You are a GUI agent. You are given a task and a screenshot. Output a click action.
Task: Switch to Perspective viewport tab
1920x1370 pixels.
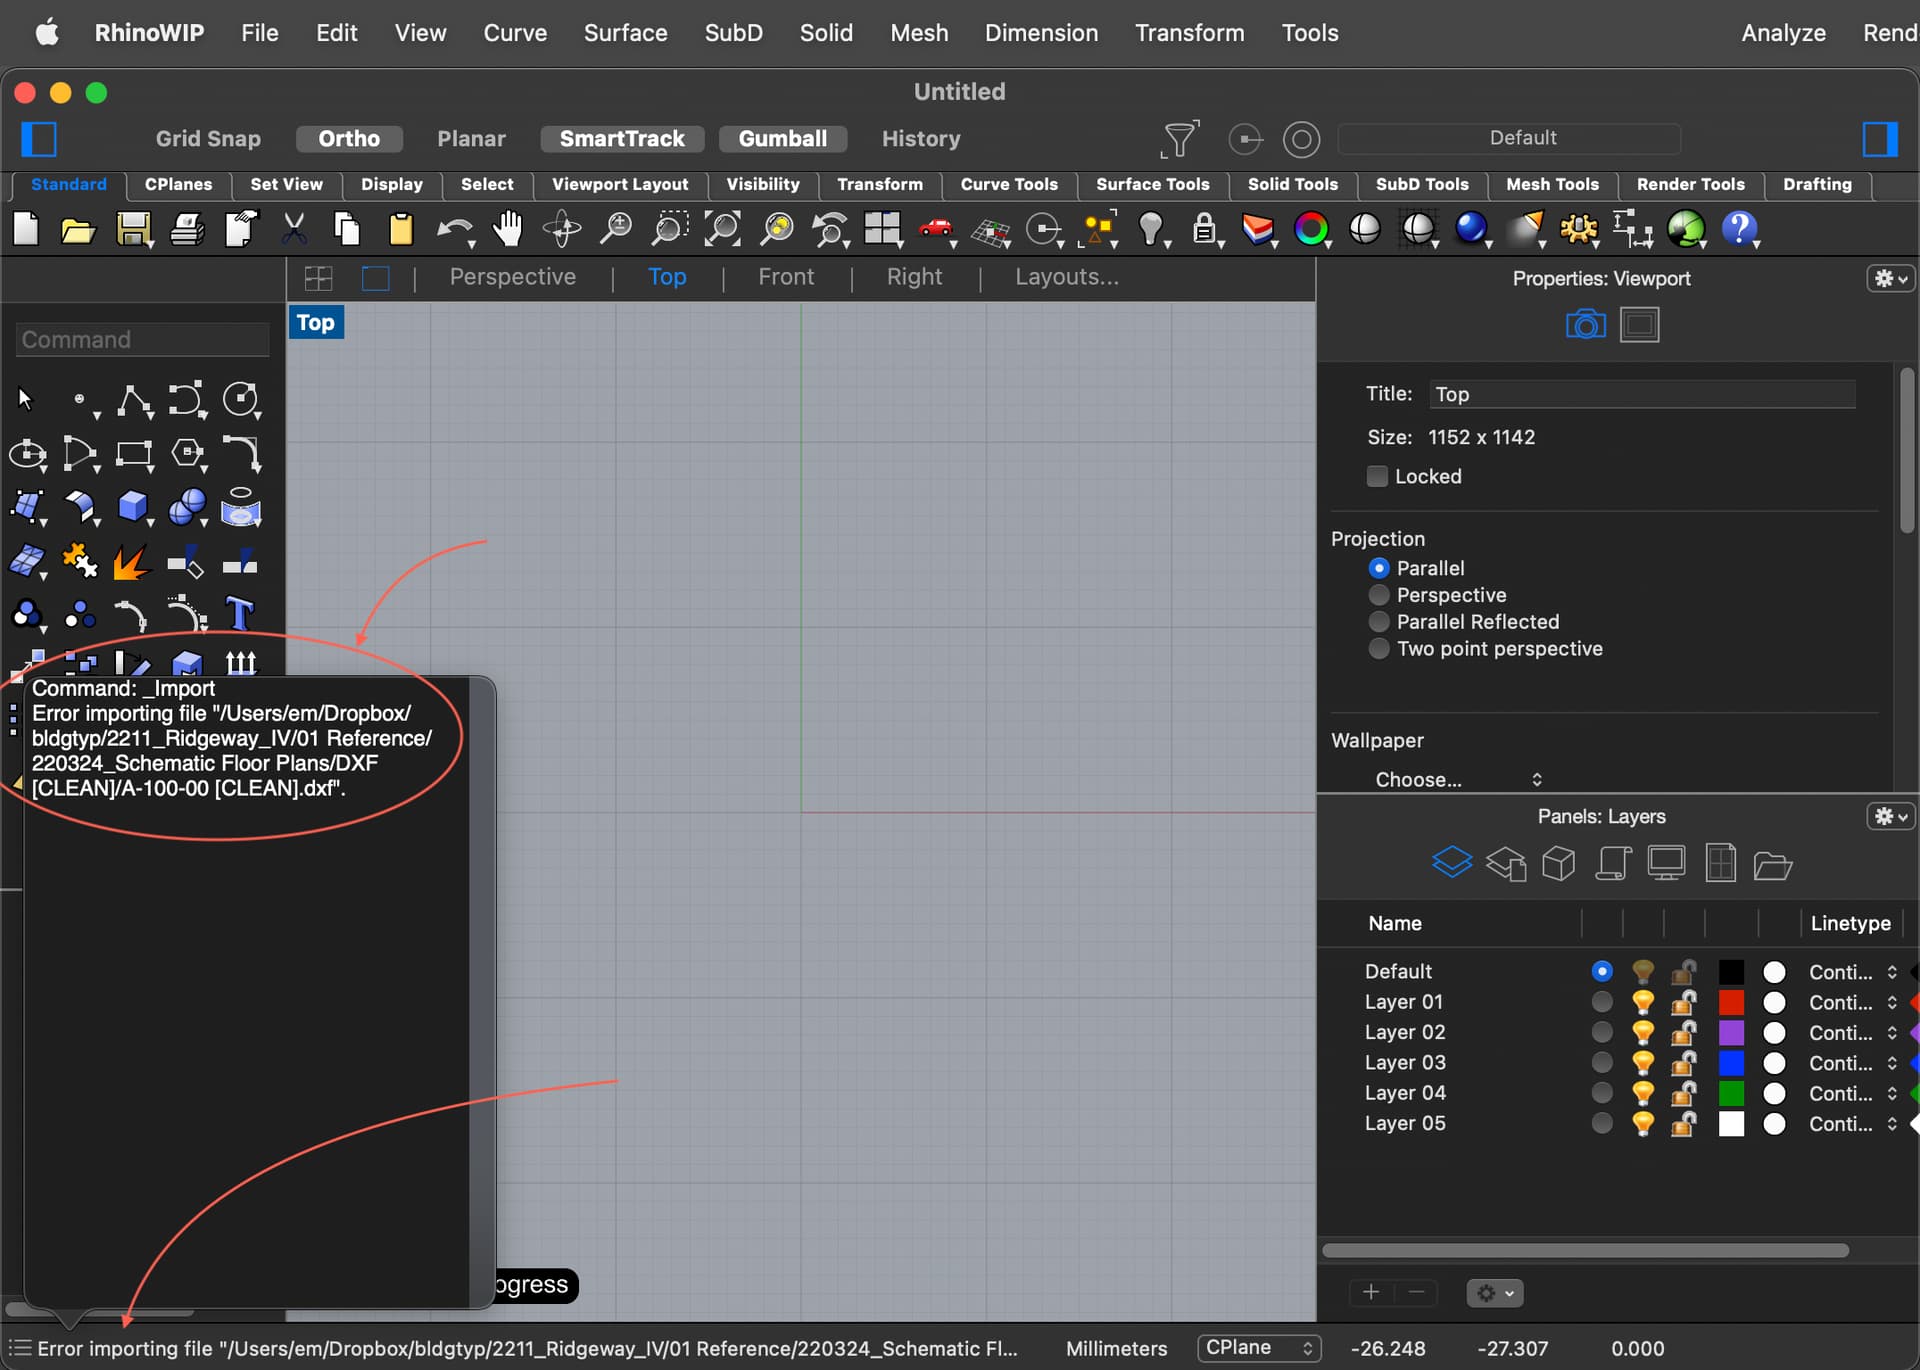pyautogui.click(x=512, y=277)
